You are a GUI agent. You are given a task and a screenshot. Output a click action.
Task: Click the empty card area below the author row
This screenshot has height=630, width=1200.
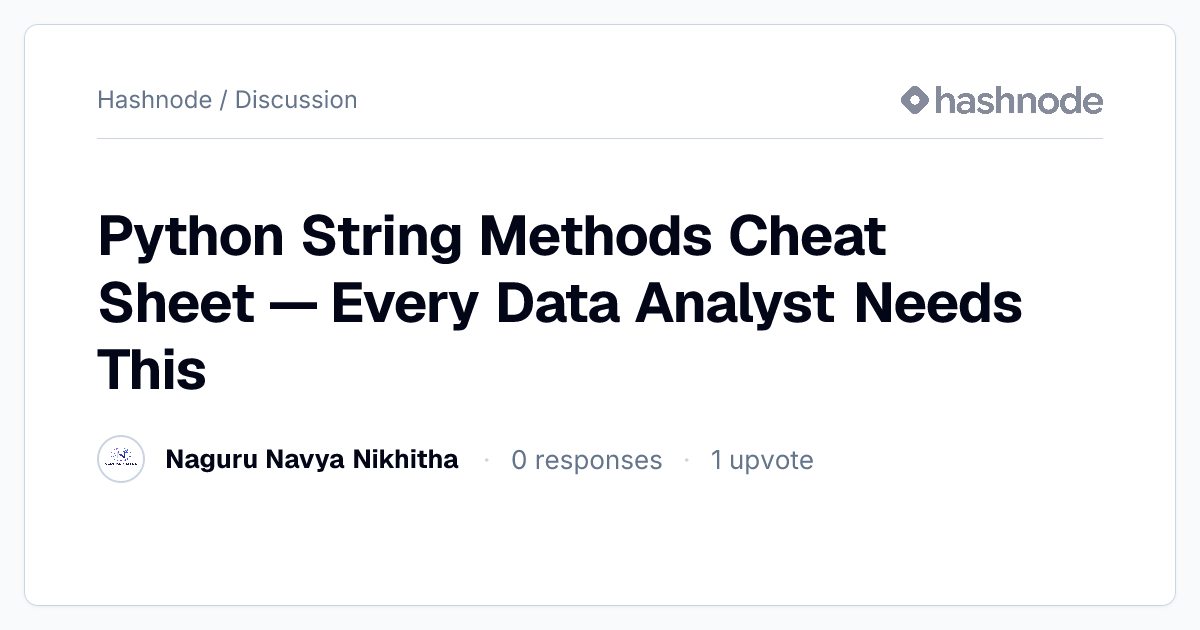pyautogui.click(x=600, y=545)
